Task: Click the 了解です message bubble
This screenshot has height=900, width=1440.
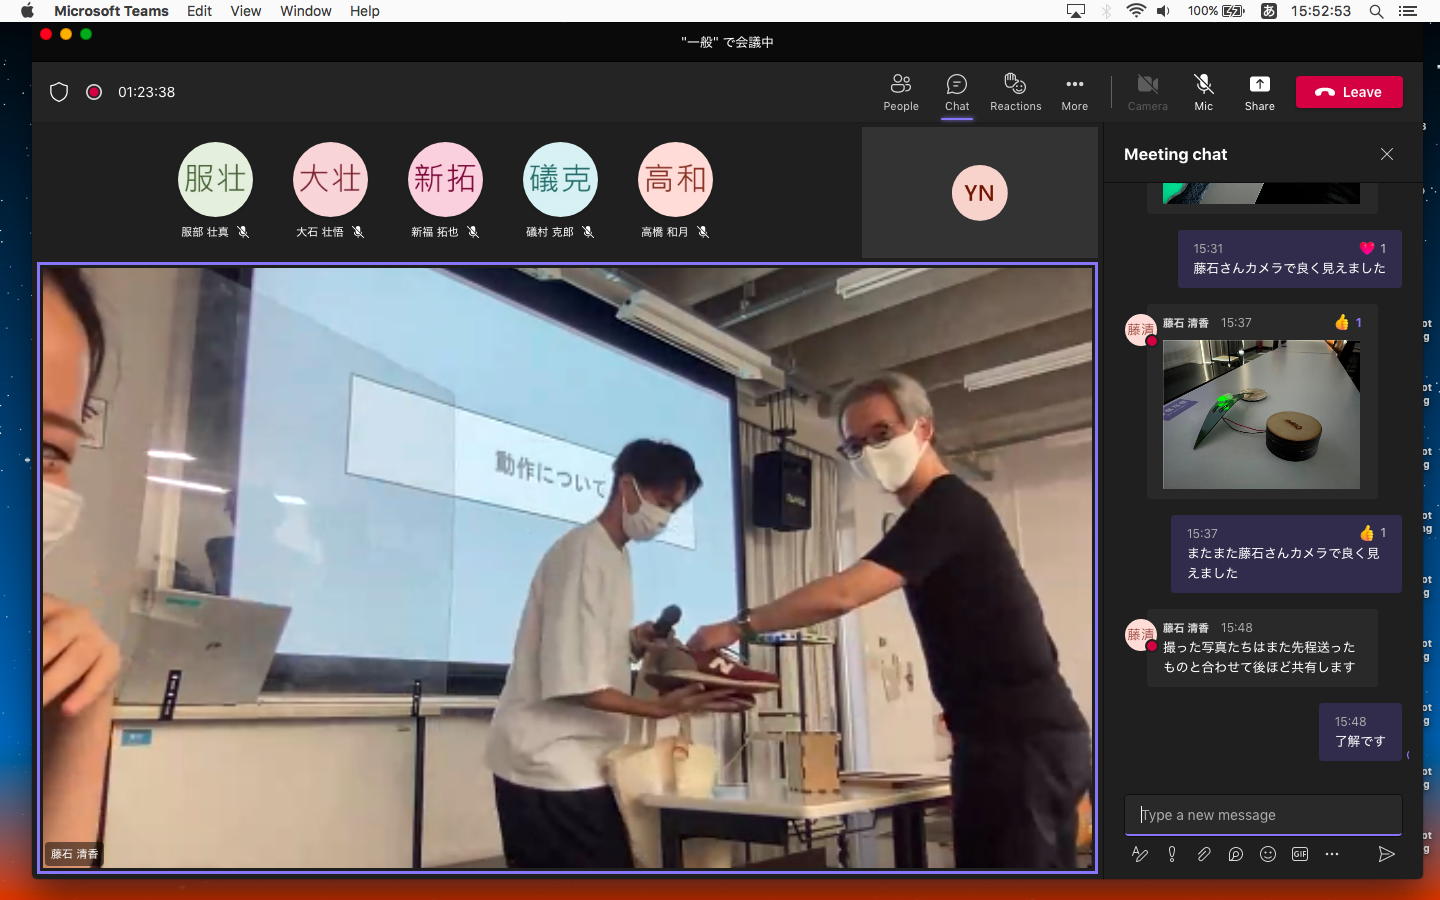Action: [1360, 732]
